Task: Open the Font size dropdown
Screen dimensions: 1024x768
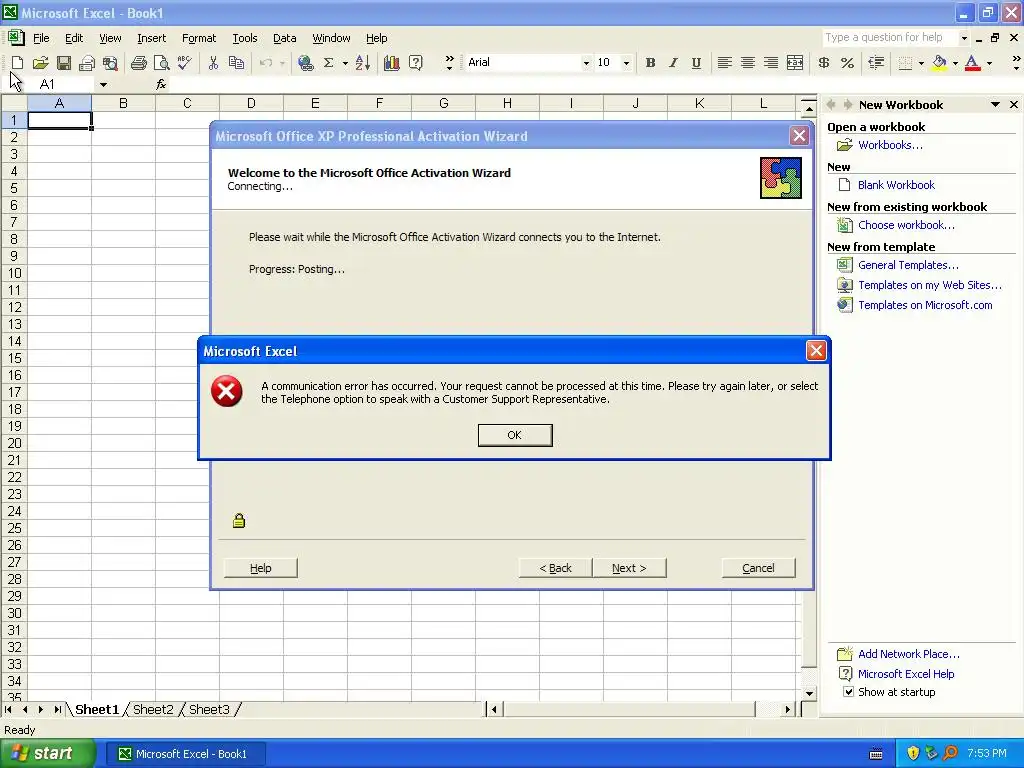Action: pos(626,63)
